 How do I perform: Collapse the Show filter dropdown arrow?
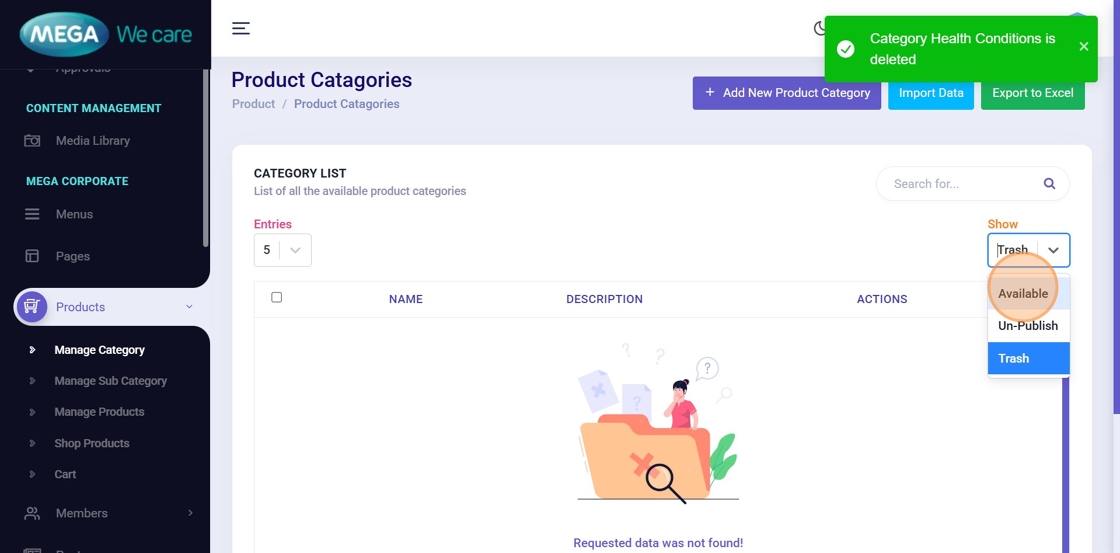point(1053,250)
